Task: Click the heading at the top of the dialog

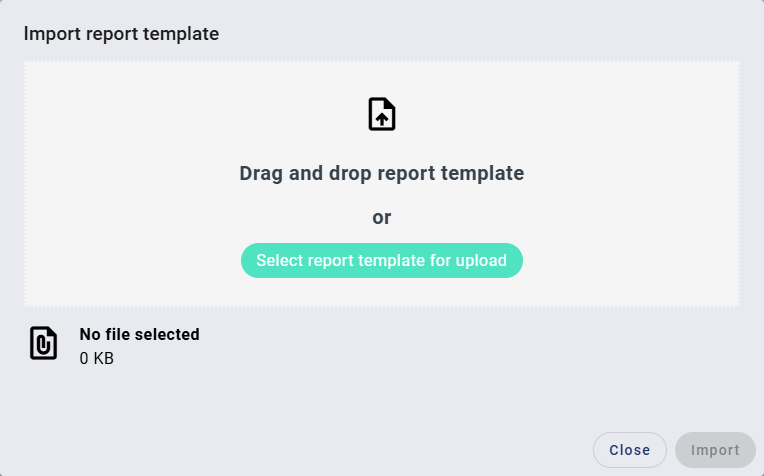Action: 121,34
